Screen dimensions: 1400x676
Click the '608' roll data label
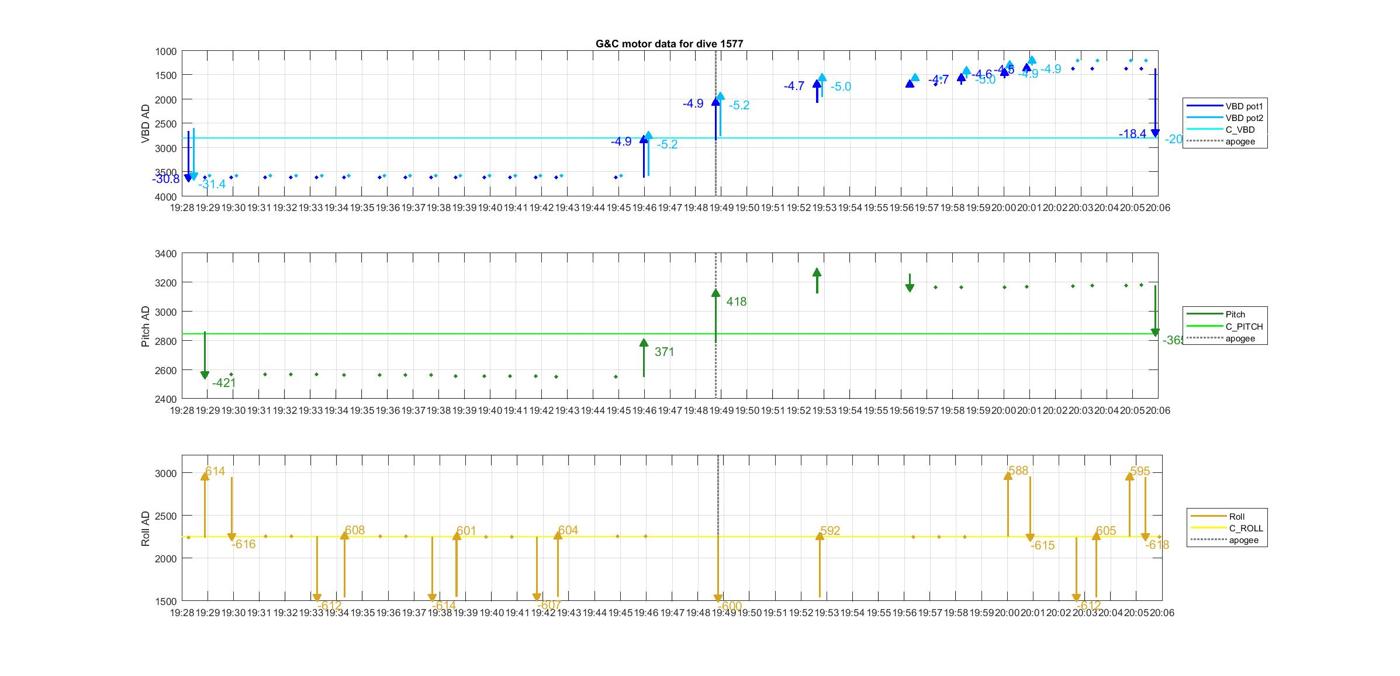coord(355,530)
